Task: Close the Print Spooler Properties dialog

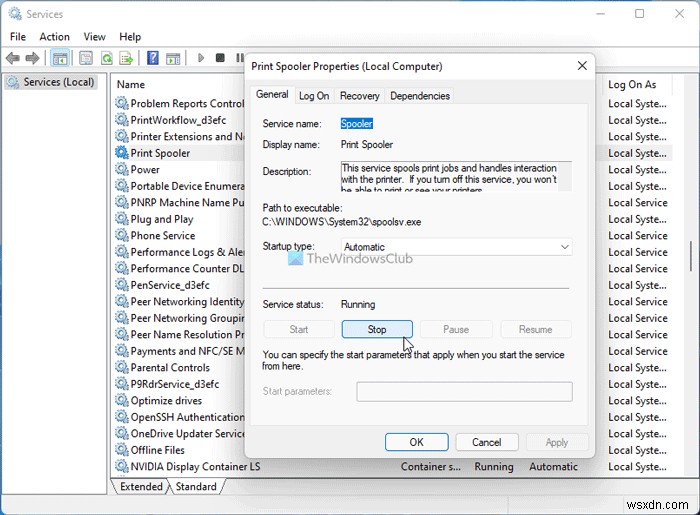Action: tap(582, 66)
